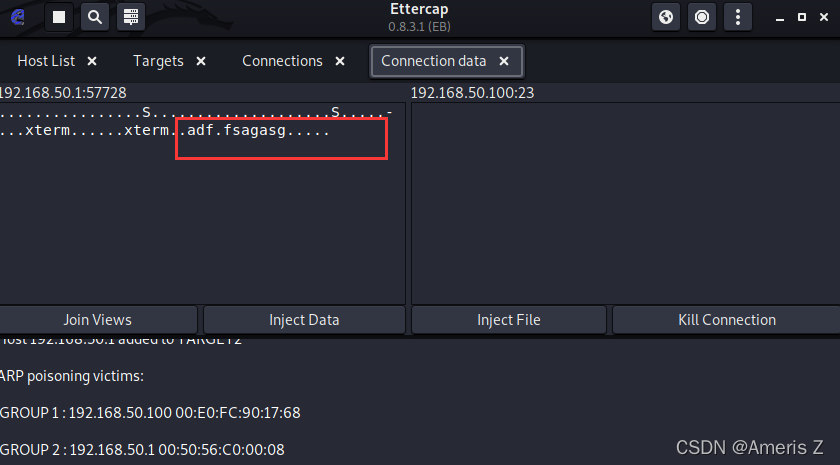Image resolution: width=840 pixels, height=465 pixels.
Task: Switch to the Host List tab
Action: [x=46, y=61]
